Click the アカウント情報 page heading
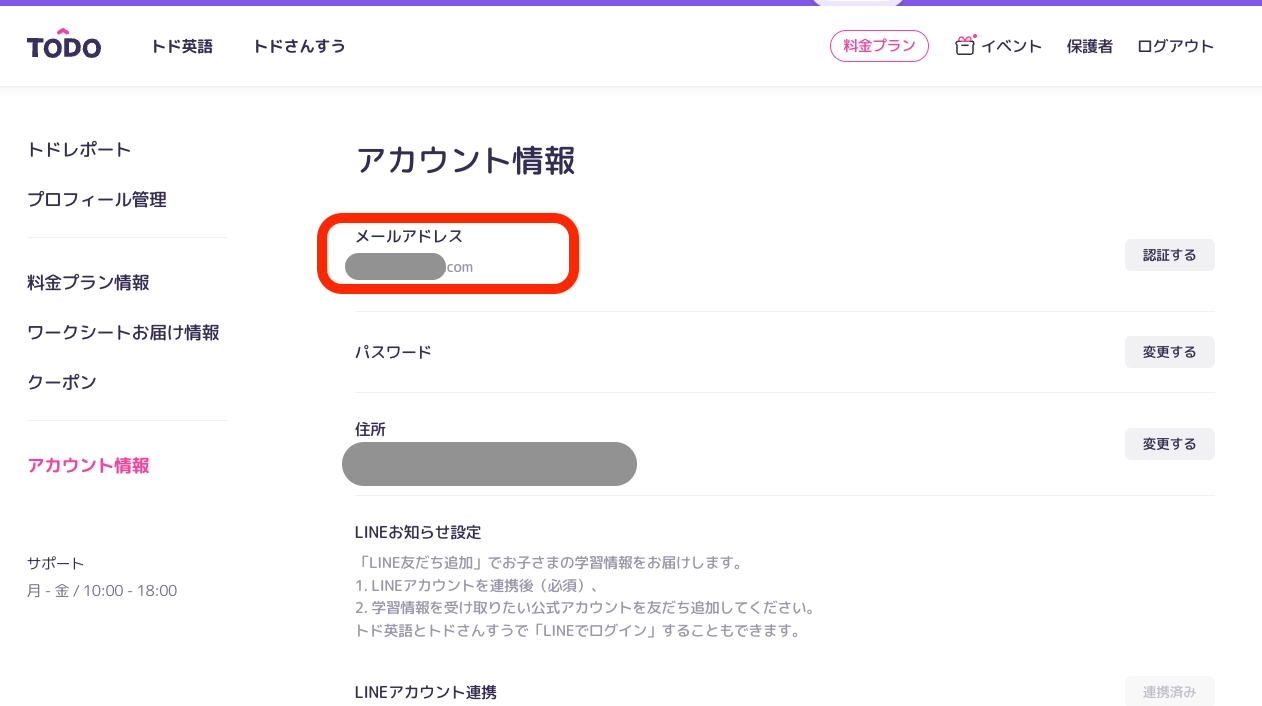1262x706 pixels. 465,160
